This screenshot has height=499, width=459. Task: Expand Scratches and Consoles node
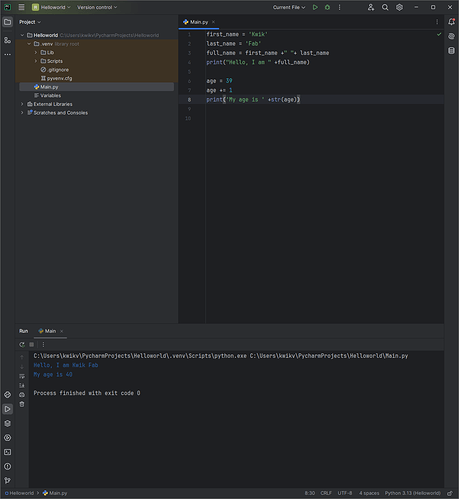[x=22, y=113]
